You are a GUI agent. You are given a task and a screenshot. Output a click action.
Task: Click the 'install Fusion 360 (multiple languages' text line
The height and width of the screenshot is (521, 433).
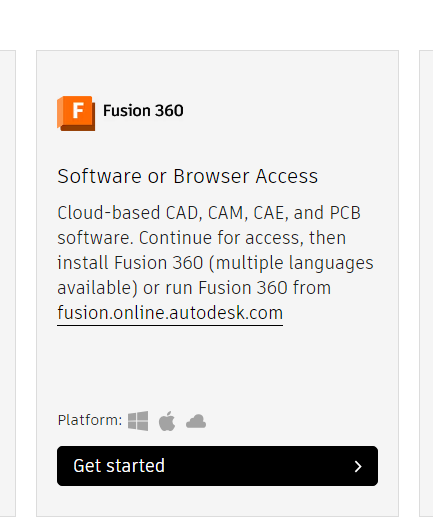215,263
